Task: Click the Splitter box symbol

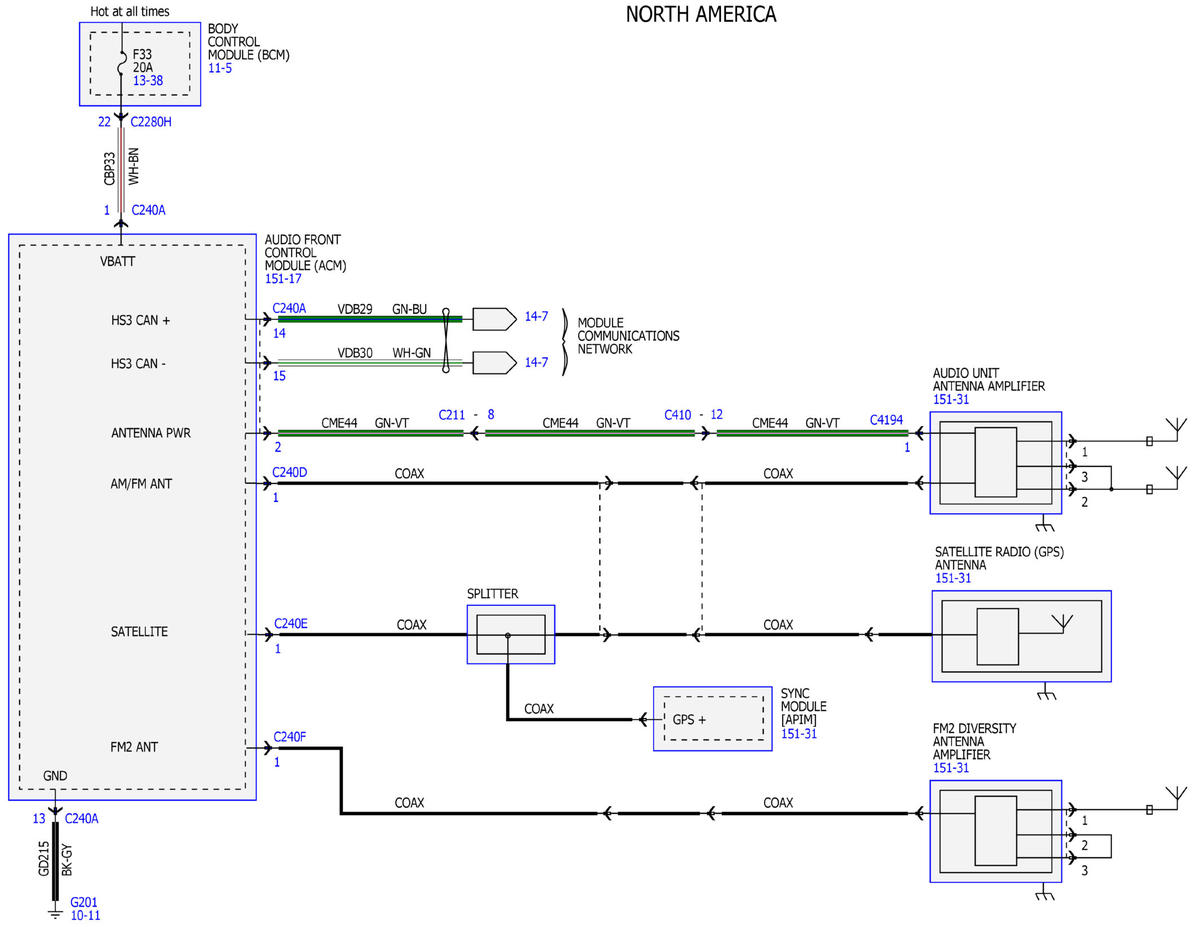Action: tap(510, 634)
